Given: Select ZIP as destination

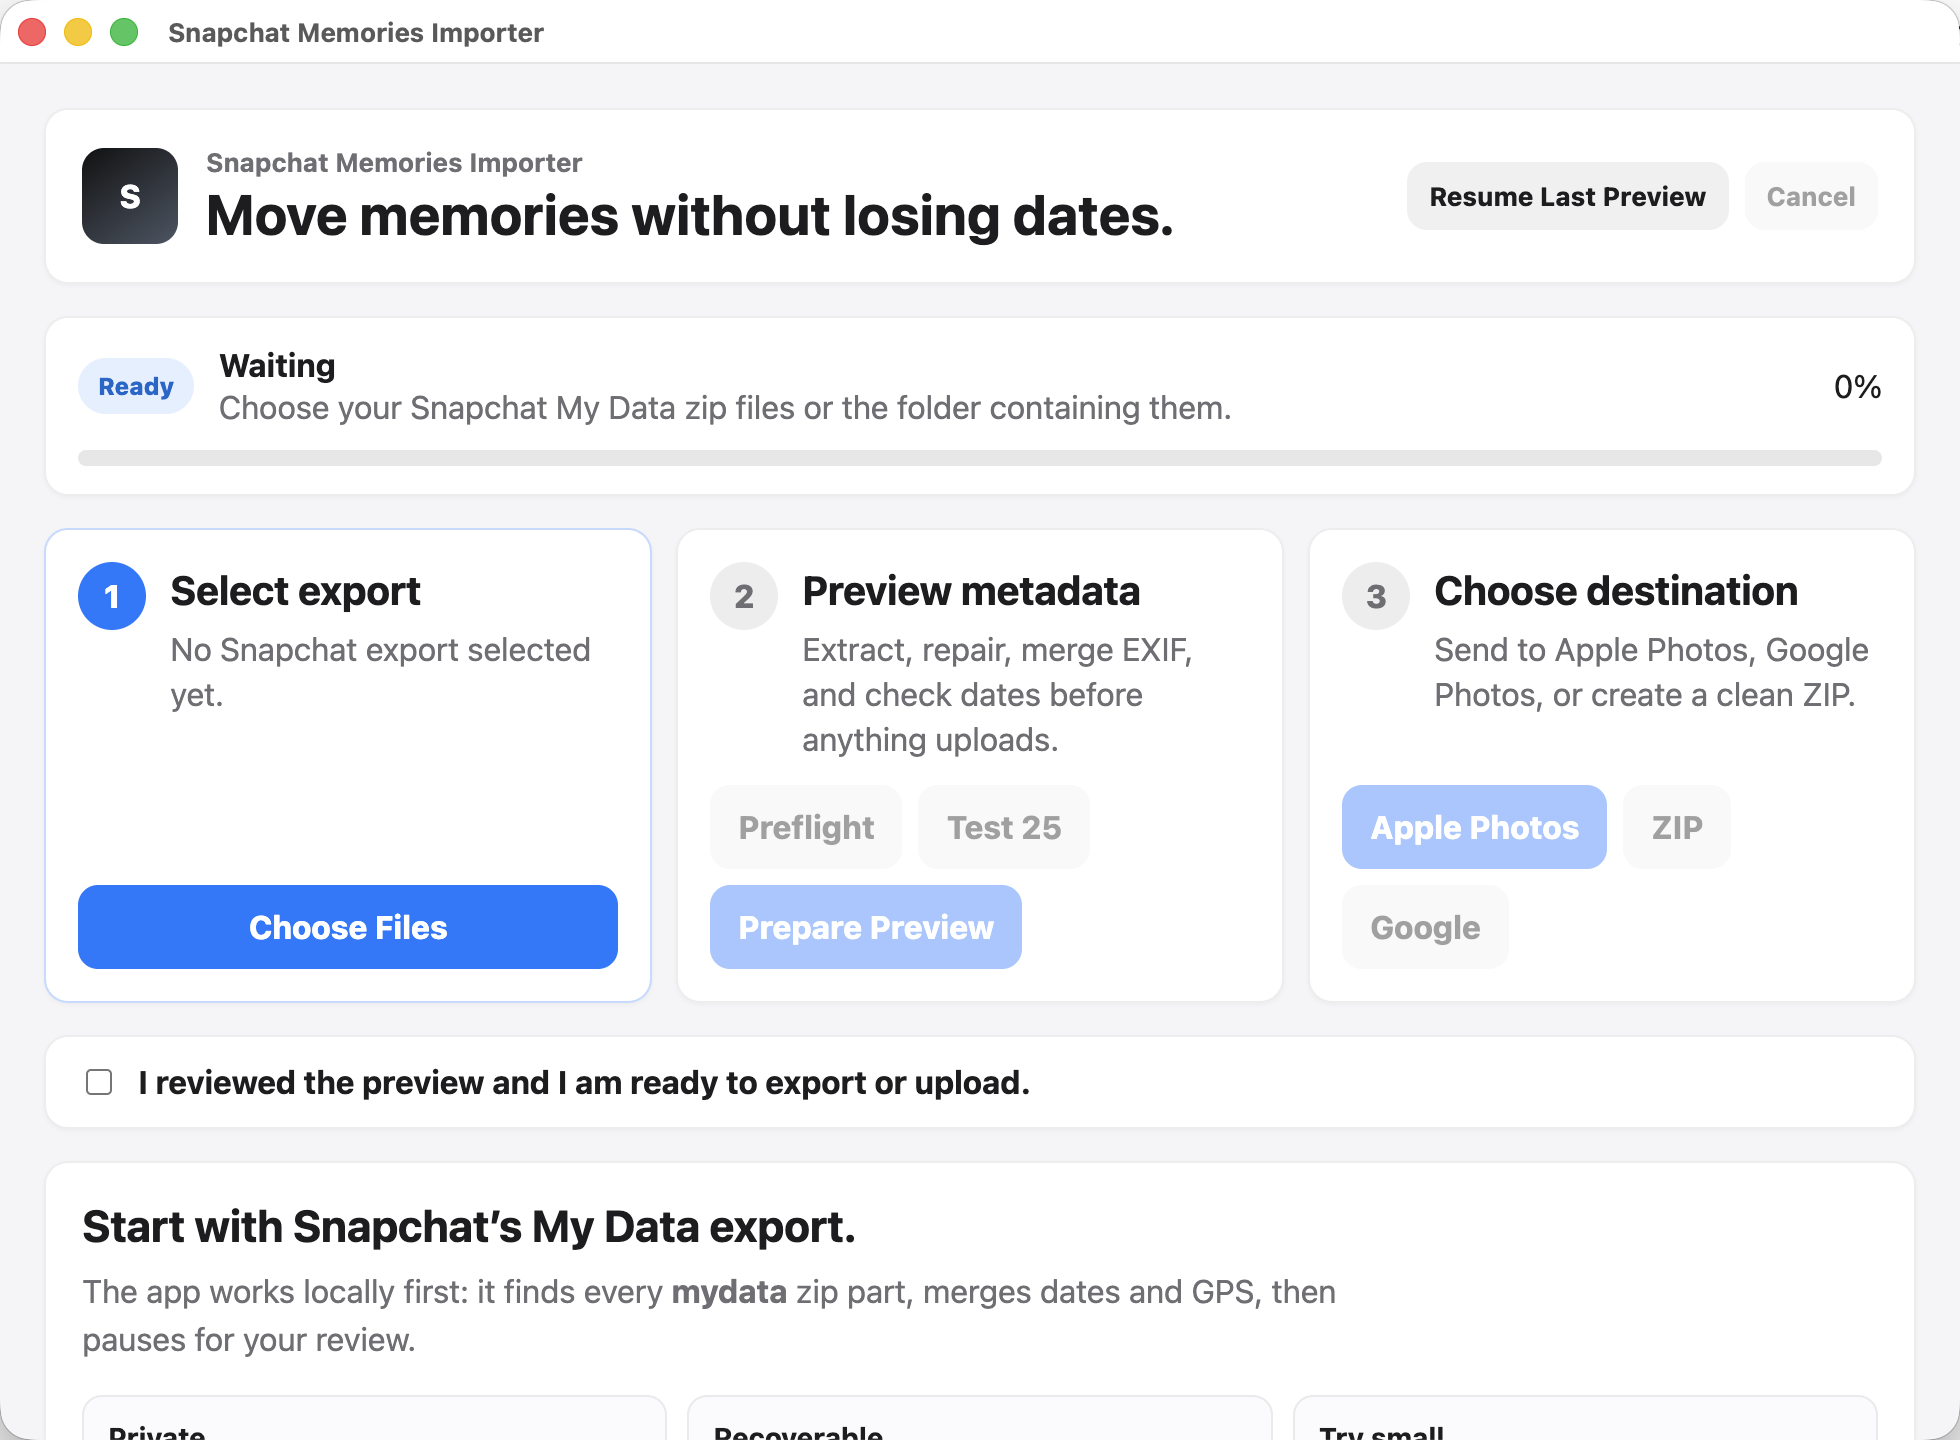Looking at the screenshot, I should (x=1677, y=827).
